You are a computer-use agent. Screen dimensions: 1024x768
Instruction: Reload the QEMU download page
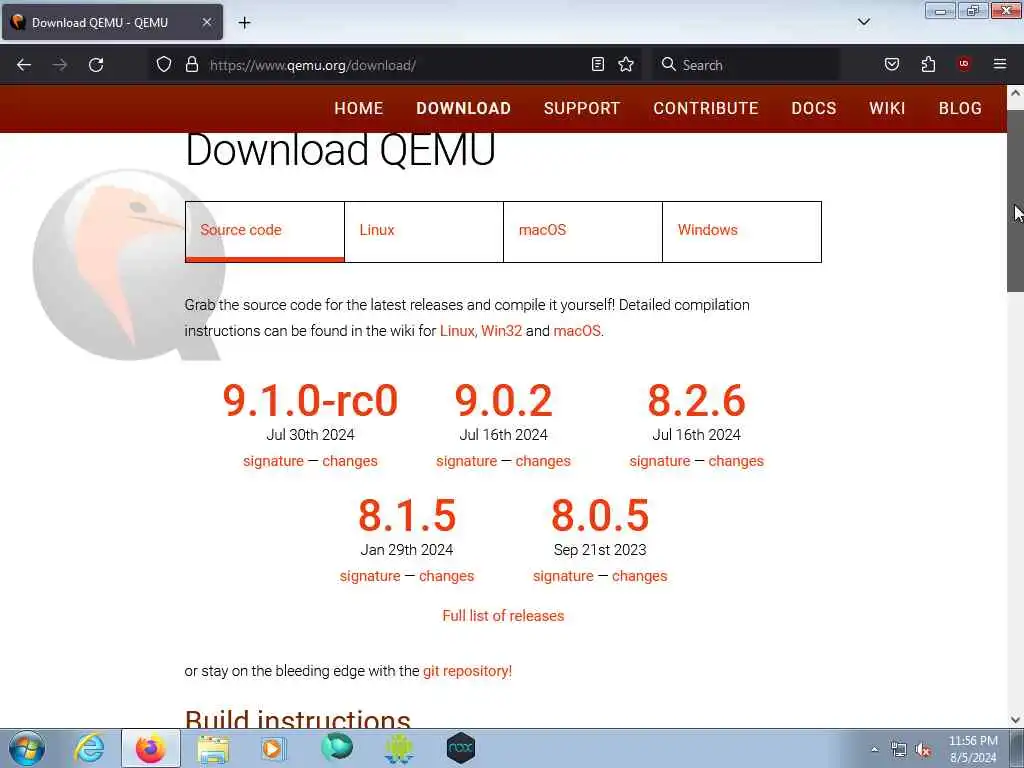point(96,65)
